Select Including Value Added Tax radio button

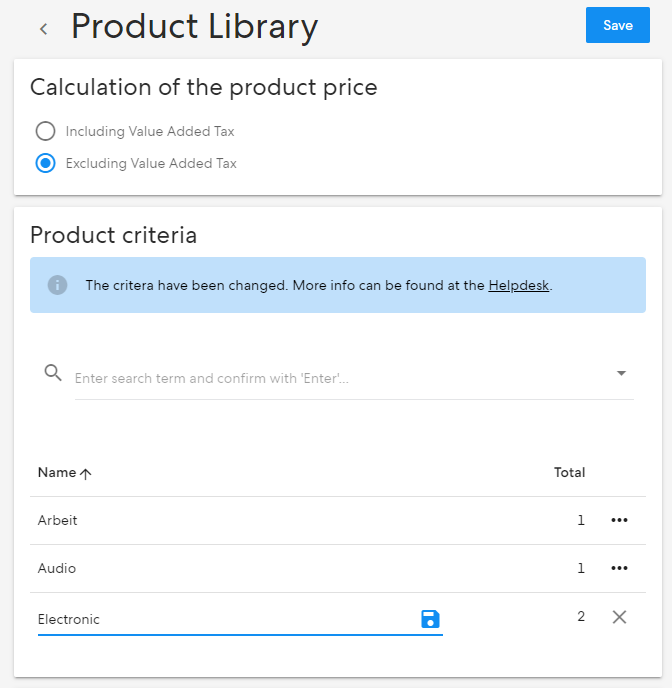coord(45,131)
